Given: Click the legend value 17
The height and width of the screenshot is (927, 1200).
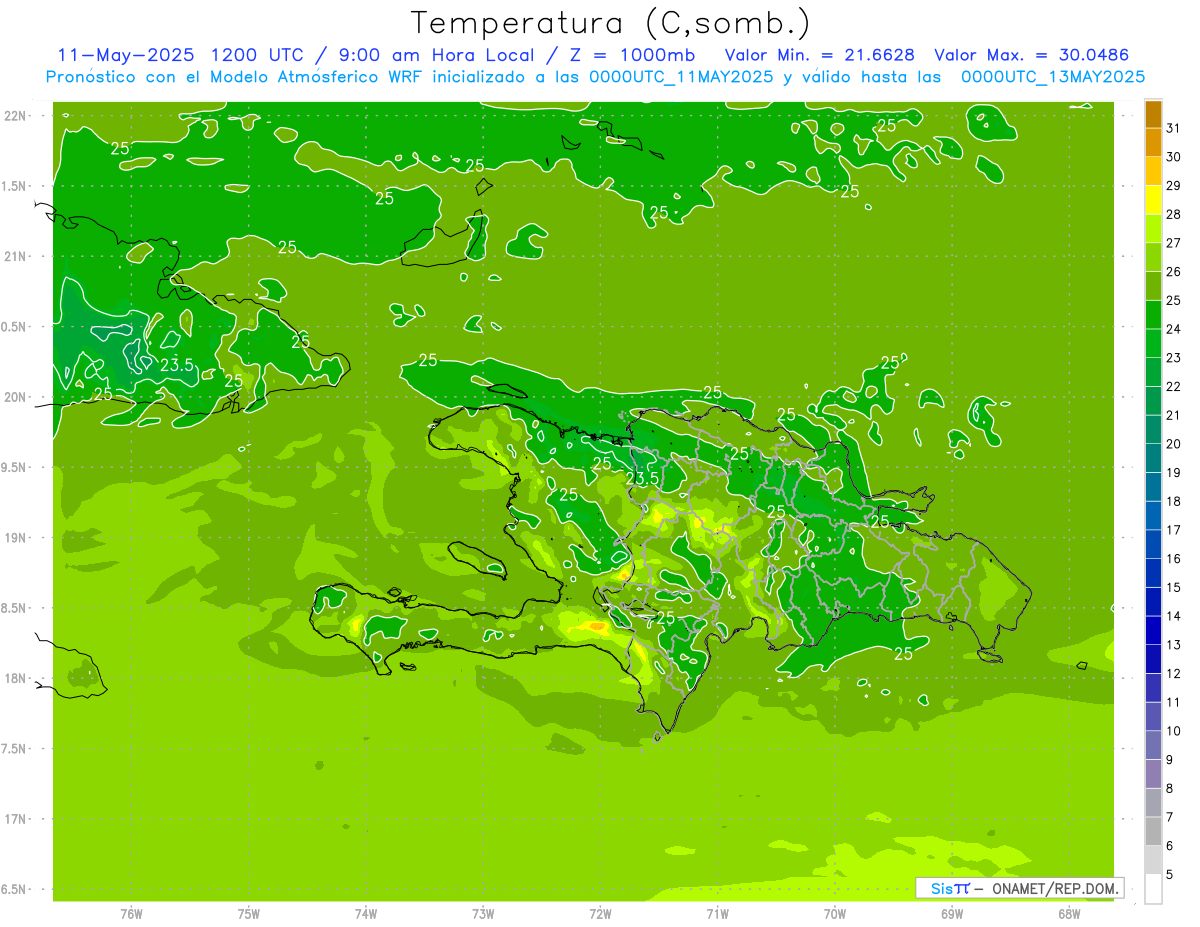Looking at the screenshot, I should (1174, 530).
